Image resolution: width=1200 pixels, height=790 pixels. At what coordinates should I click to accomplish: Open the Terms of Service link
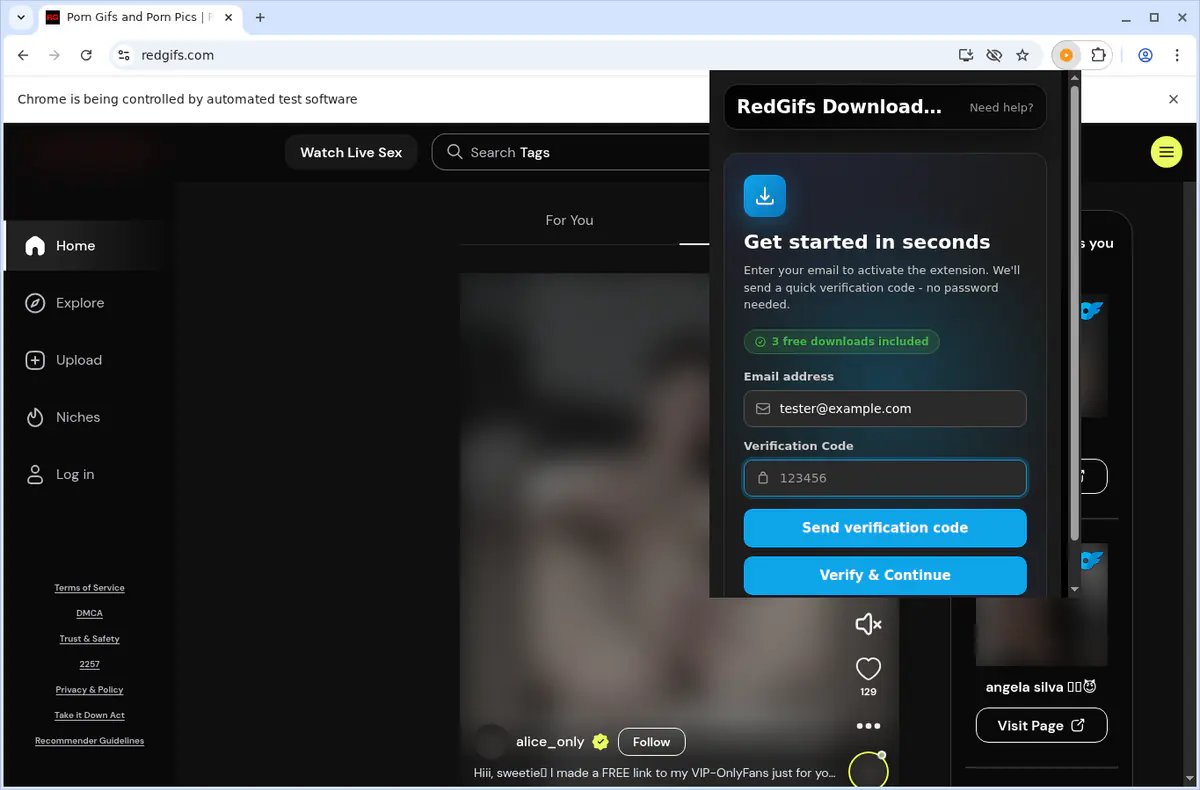[x=89, y=588]
